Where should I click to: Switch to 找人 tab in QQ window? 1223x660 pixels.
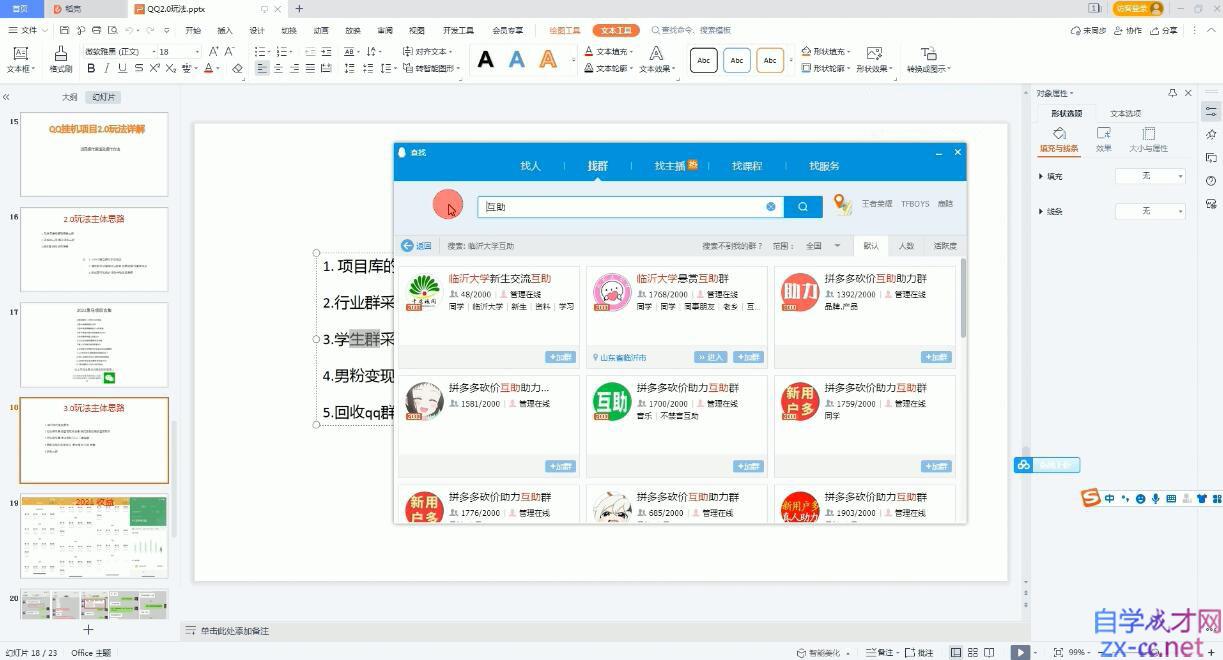tap(530, 166)
